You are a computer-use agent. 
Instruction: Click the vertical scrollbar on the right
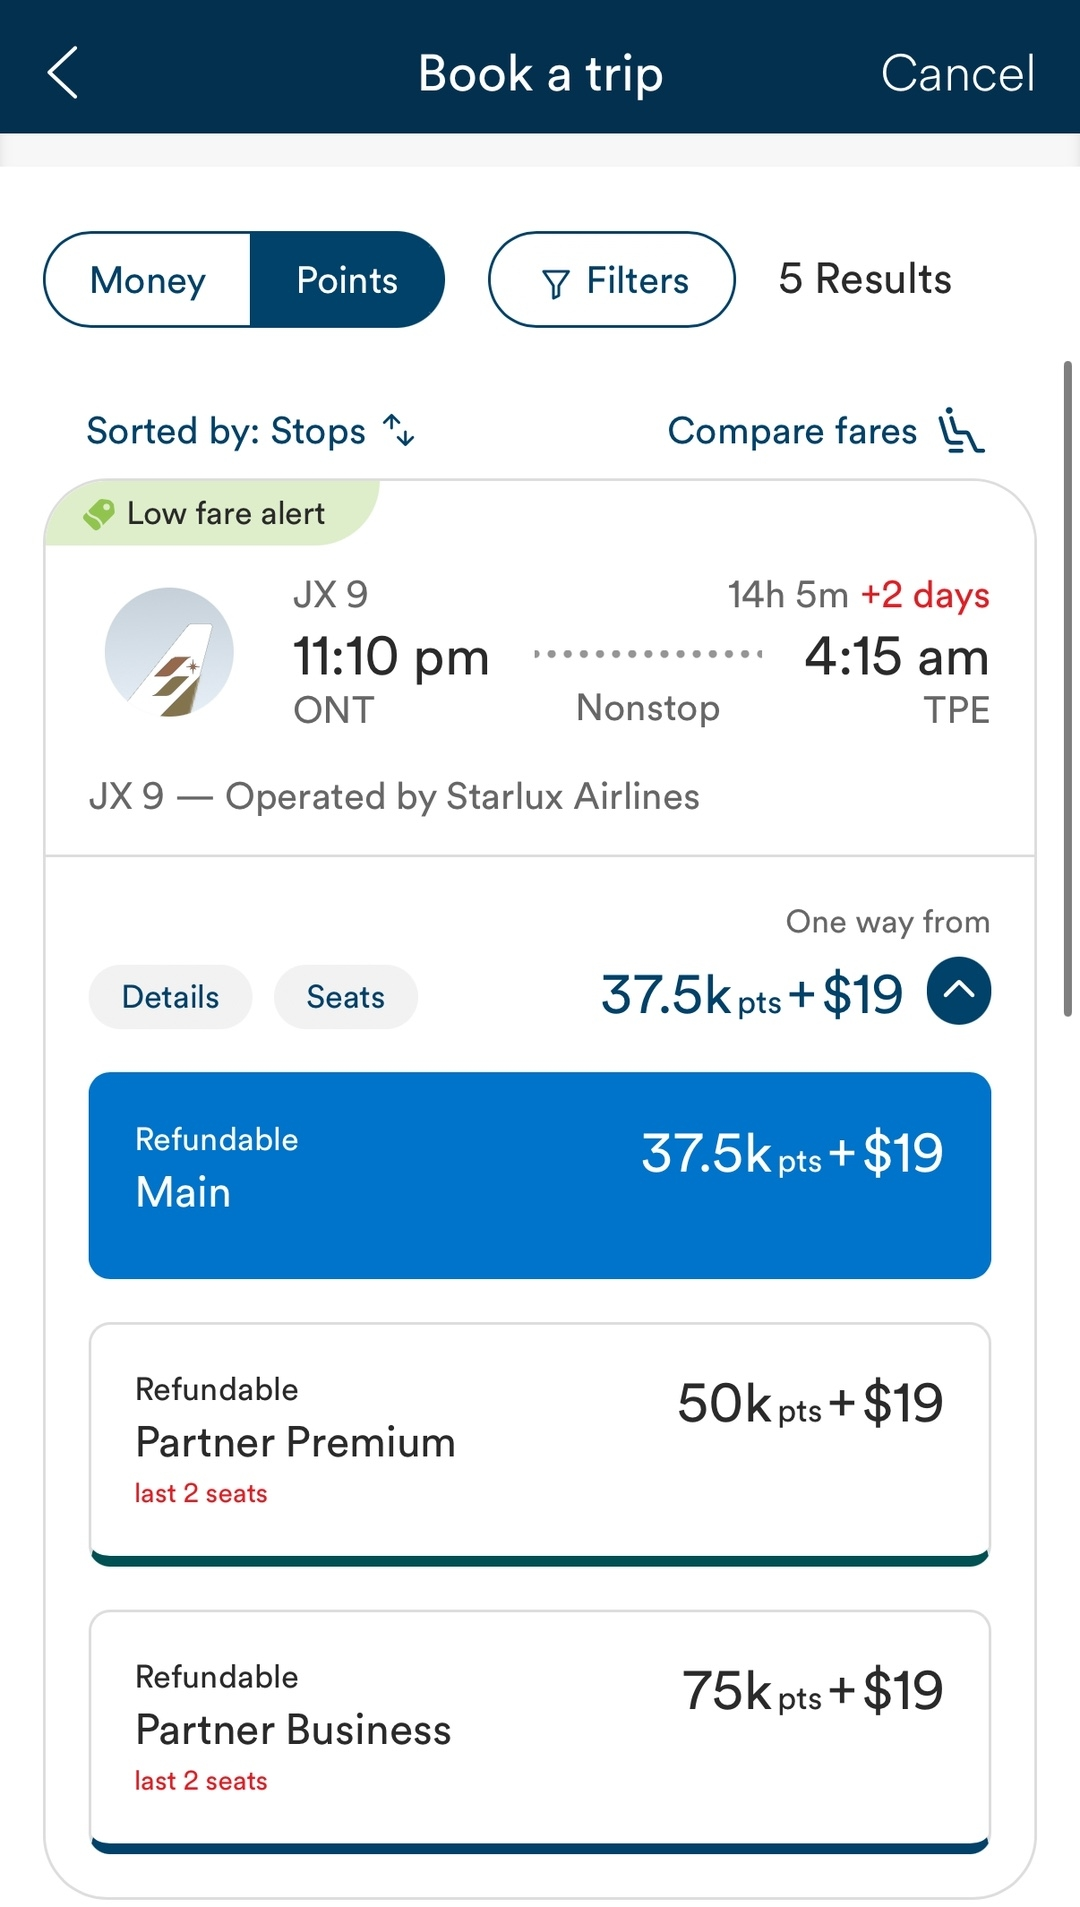[x=1067, y=690]
